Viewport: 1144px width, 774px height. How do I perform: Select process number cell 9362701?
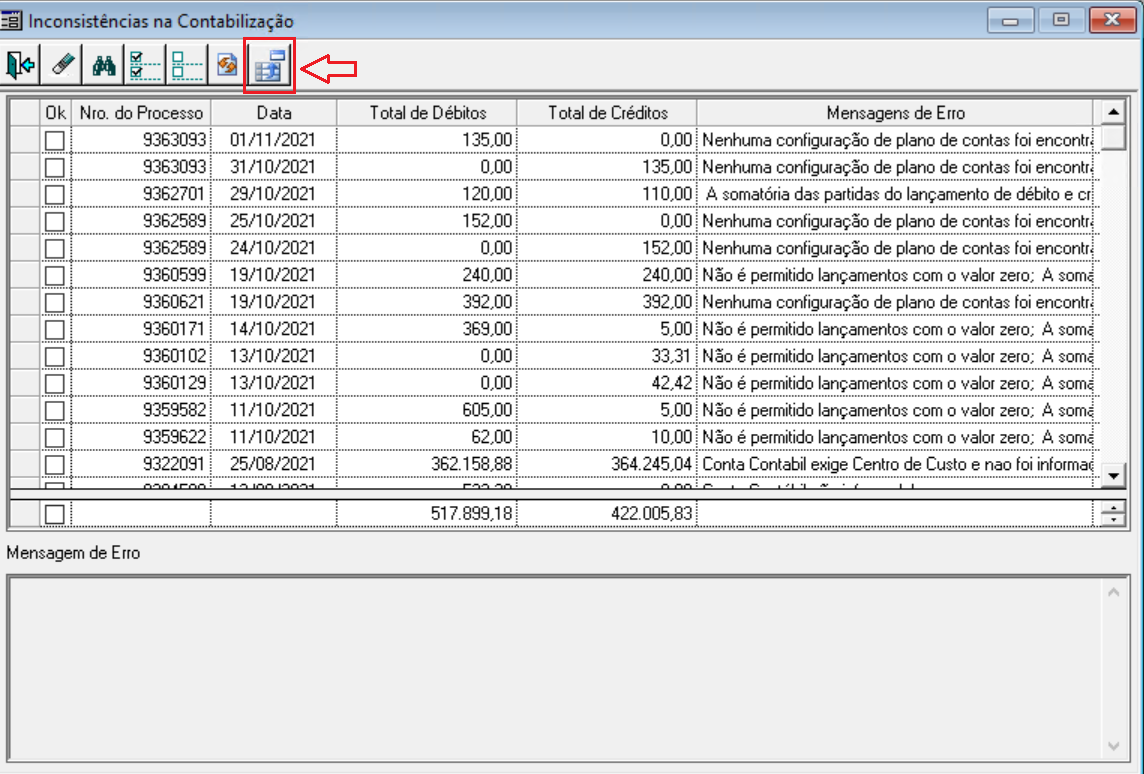point(141,194)
